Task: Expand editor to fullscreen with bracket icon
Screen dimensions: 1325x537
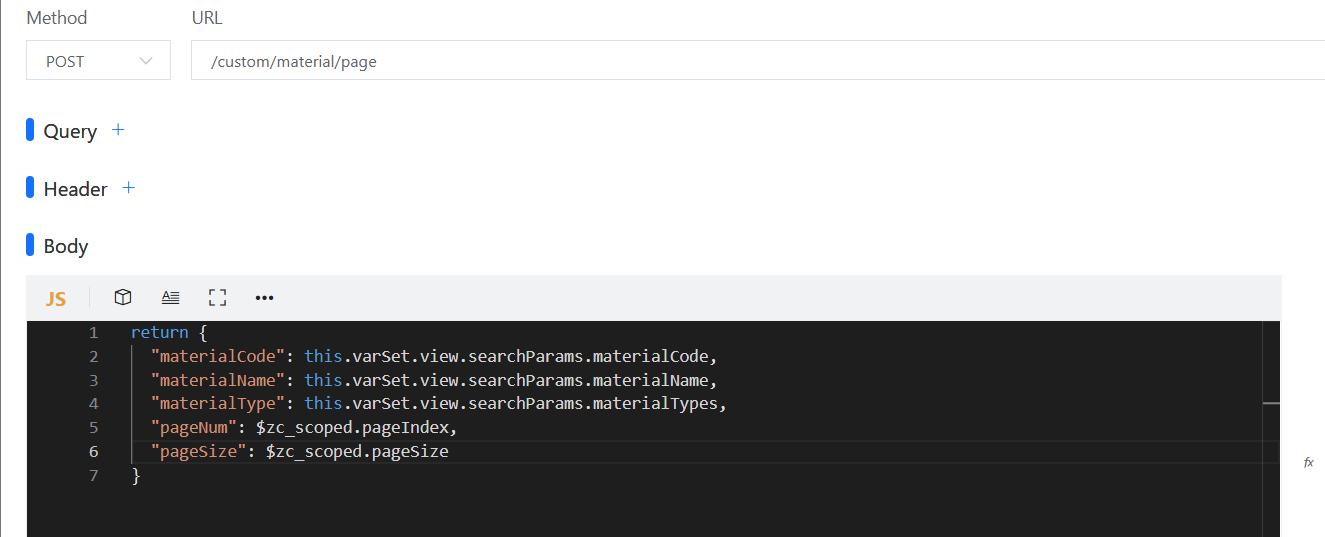Action: point(217,297)
